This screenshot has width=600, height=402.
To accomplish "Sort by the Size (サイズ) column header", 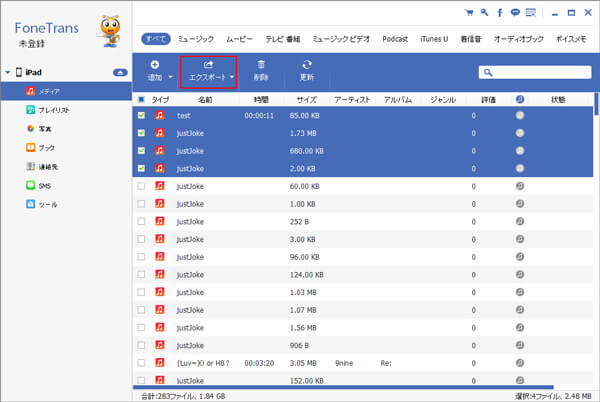I will pyautogui.click(x=307, y=100).
